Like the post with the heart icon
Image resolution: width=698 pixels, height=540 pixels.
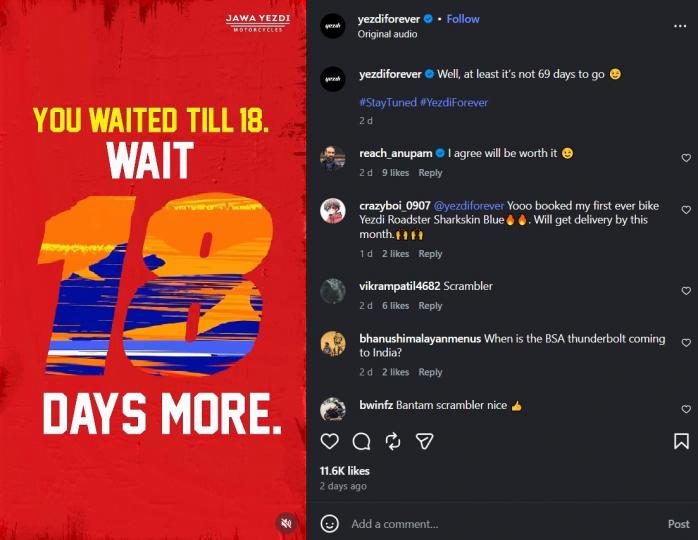(329, 441)
